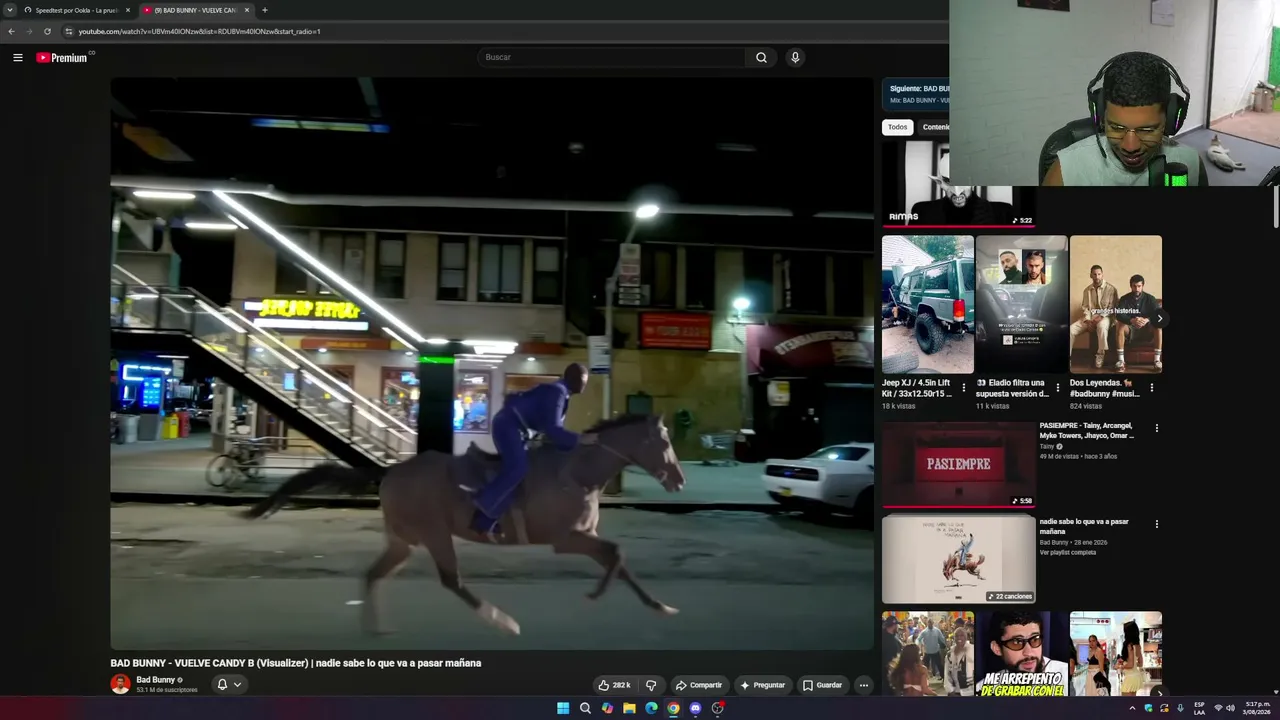This screenshot has width=1280, height=720.
Task: Open the Eladio filtra short thumbnail
Action: coord(1021,304)
